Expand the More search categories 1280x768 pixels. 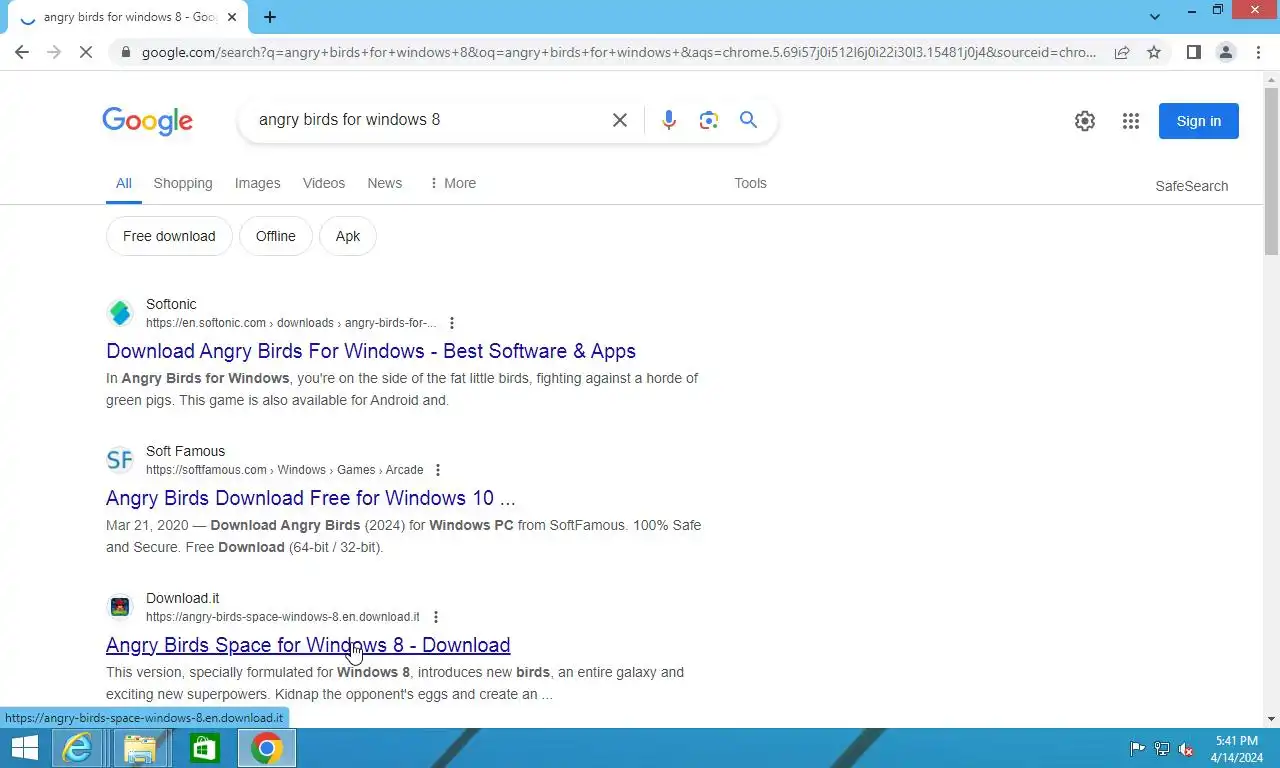click(452, 183)
